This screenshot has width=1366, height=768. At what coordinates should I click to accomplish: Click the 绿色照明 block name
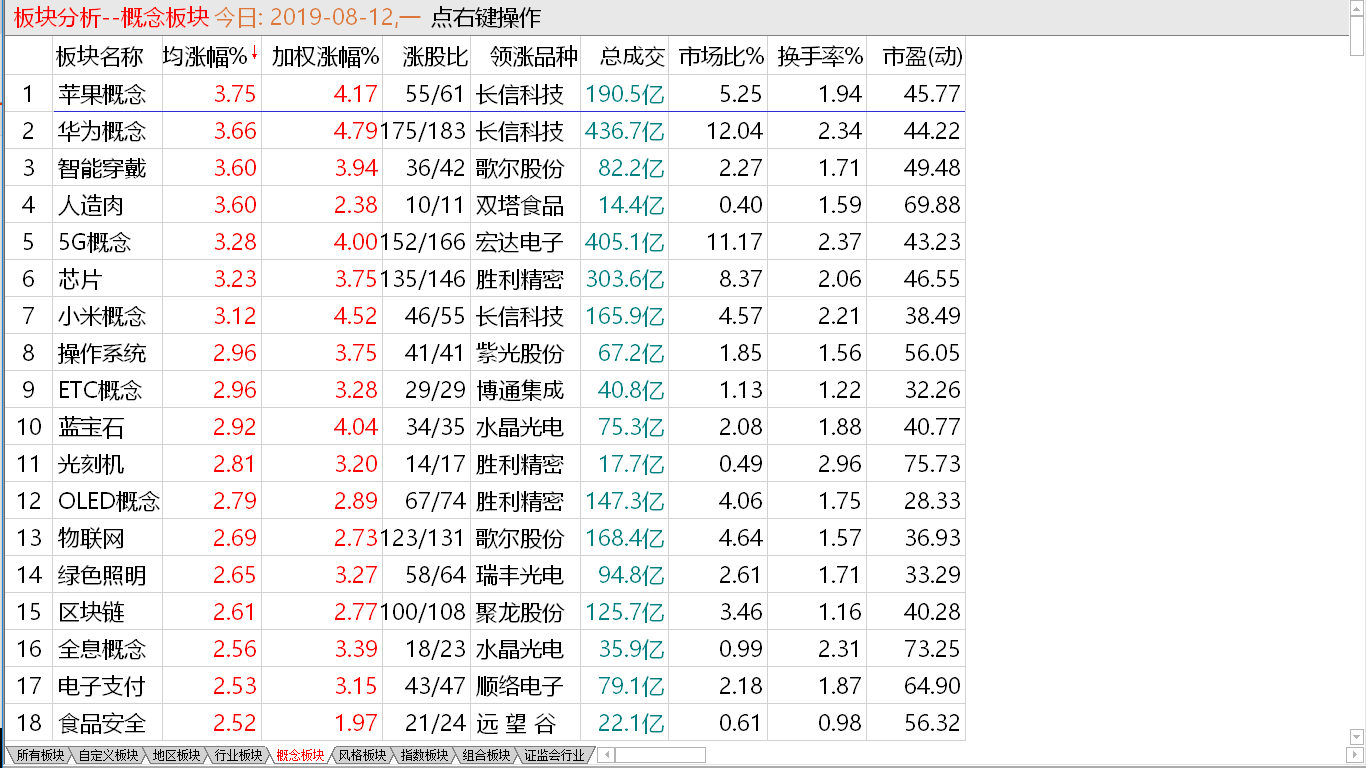pos(101,575)
